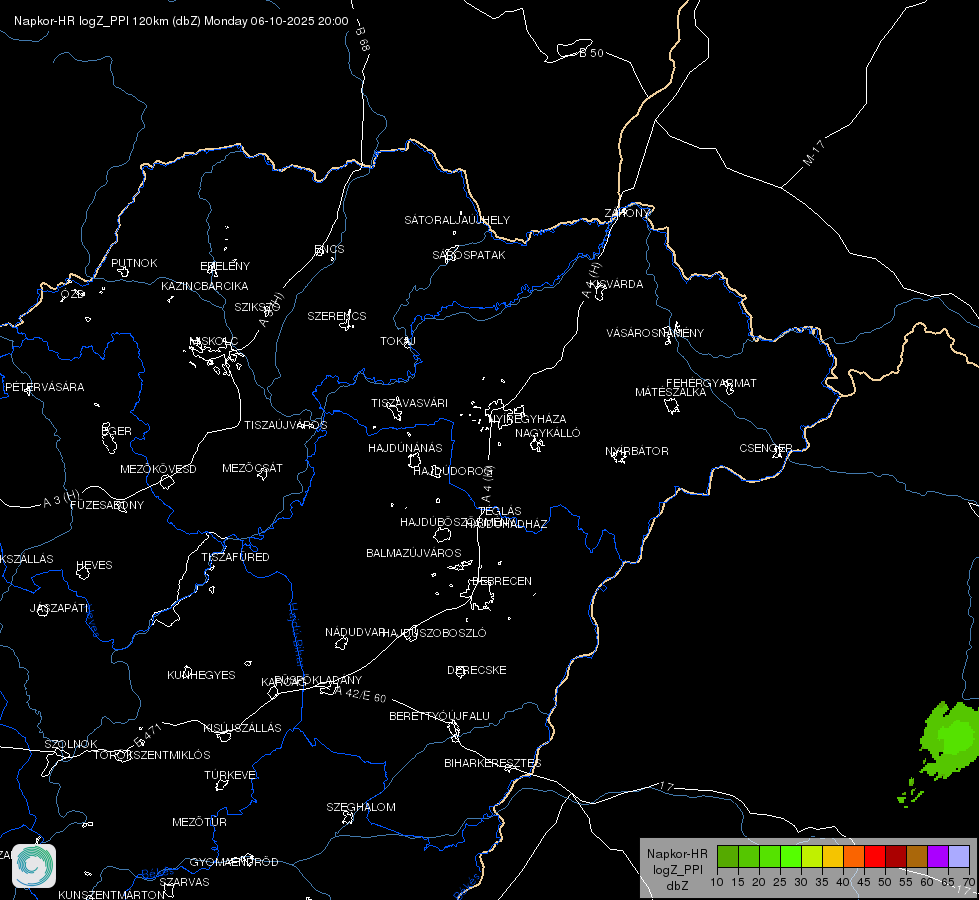
Task: Click the EDELÉNY label
Action: [225, 266]
